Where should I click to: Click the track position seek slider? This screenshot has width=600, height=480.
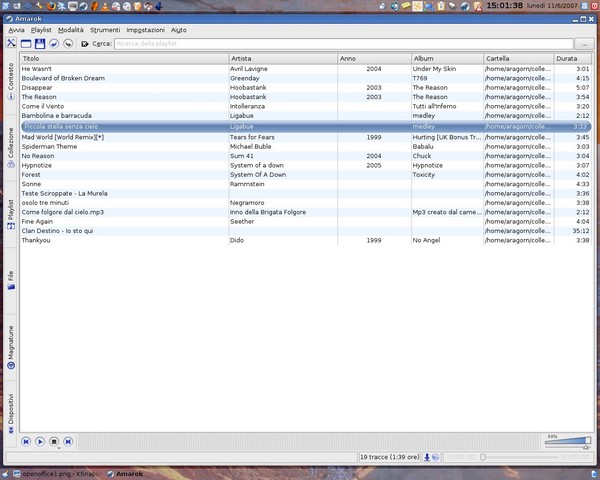coord(518,457)
